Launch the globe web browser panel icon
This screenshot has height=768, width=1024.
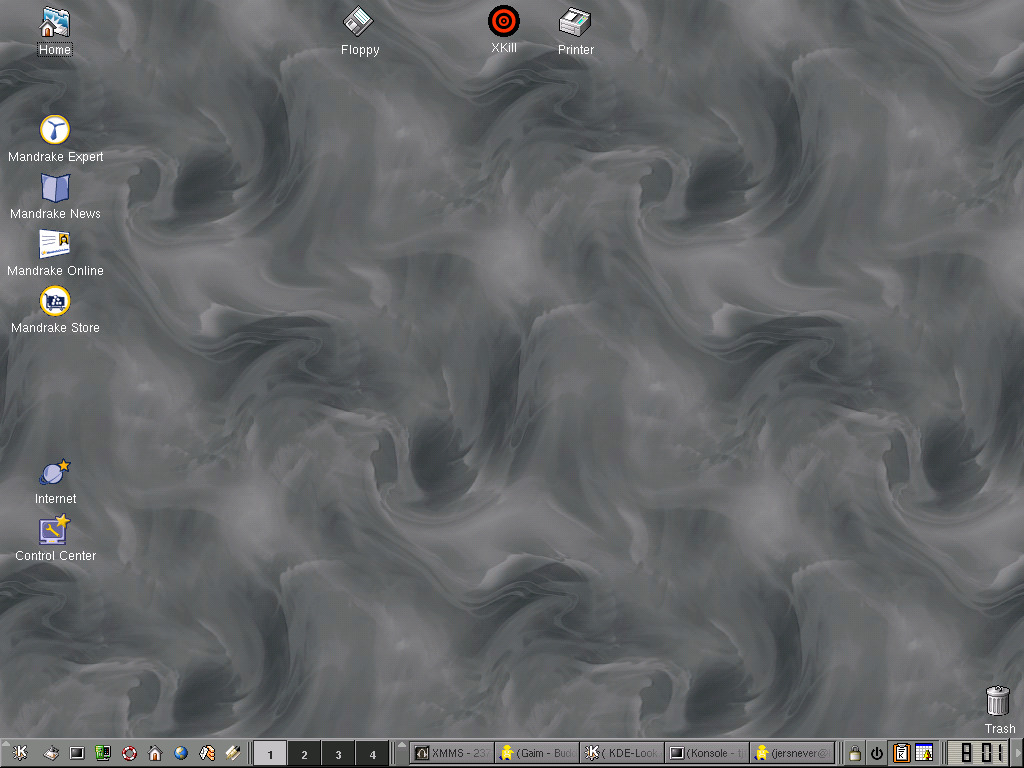pyautogui.click(x=181, y=754)
